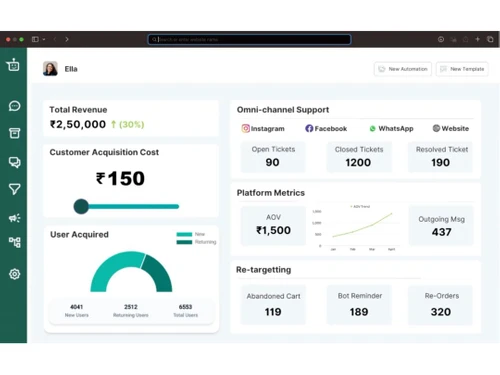The height and width of the screenshot is (375, 500).
Task: Click the browser downloads icon
Action: point(441,39)
